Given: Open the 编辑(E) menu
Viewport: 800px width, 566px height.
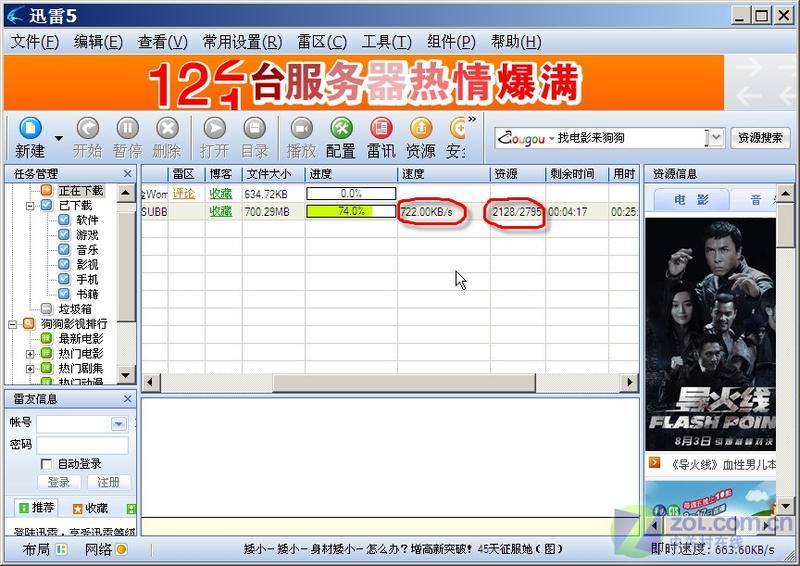Looking at the screenshot, I should pos(98,42).
